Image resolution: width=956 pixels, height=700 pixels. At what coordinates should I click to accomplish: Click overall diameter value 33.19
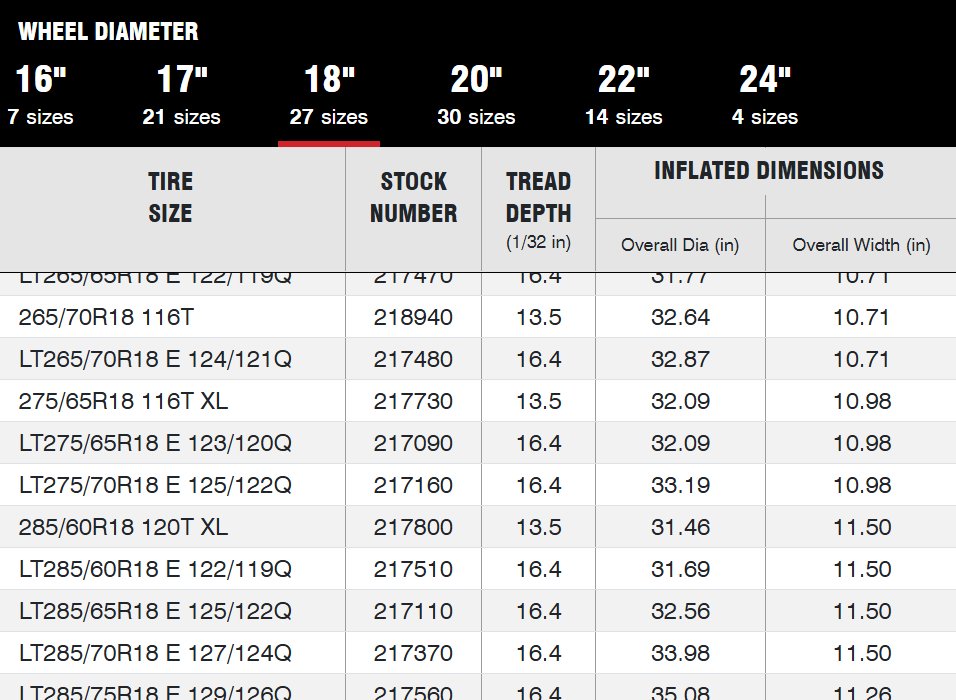click(680, 485)
